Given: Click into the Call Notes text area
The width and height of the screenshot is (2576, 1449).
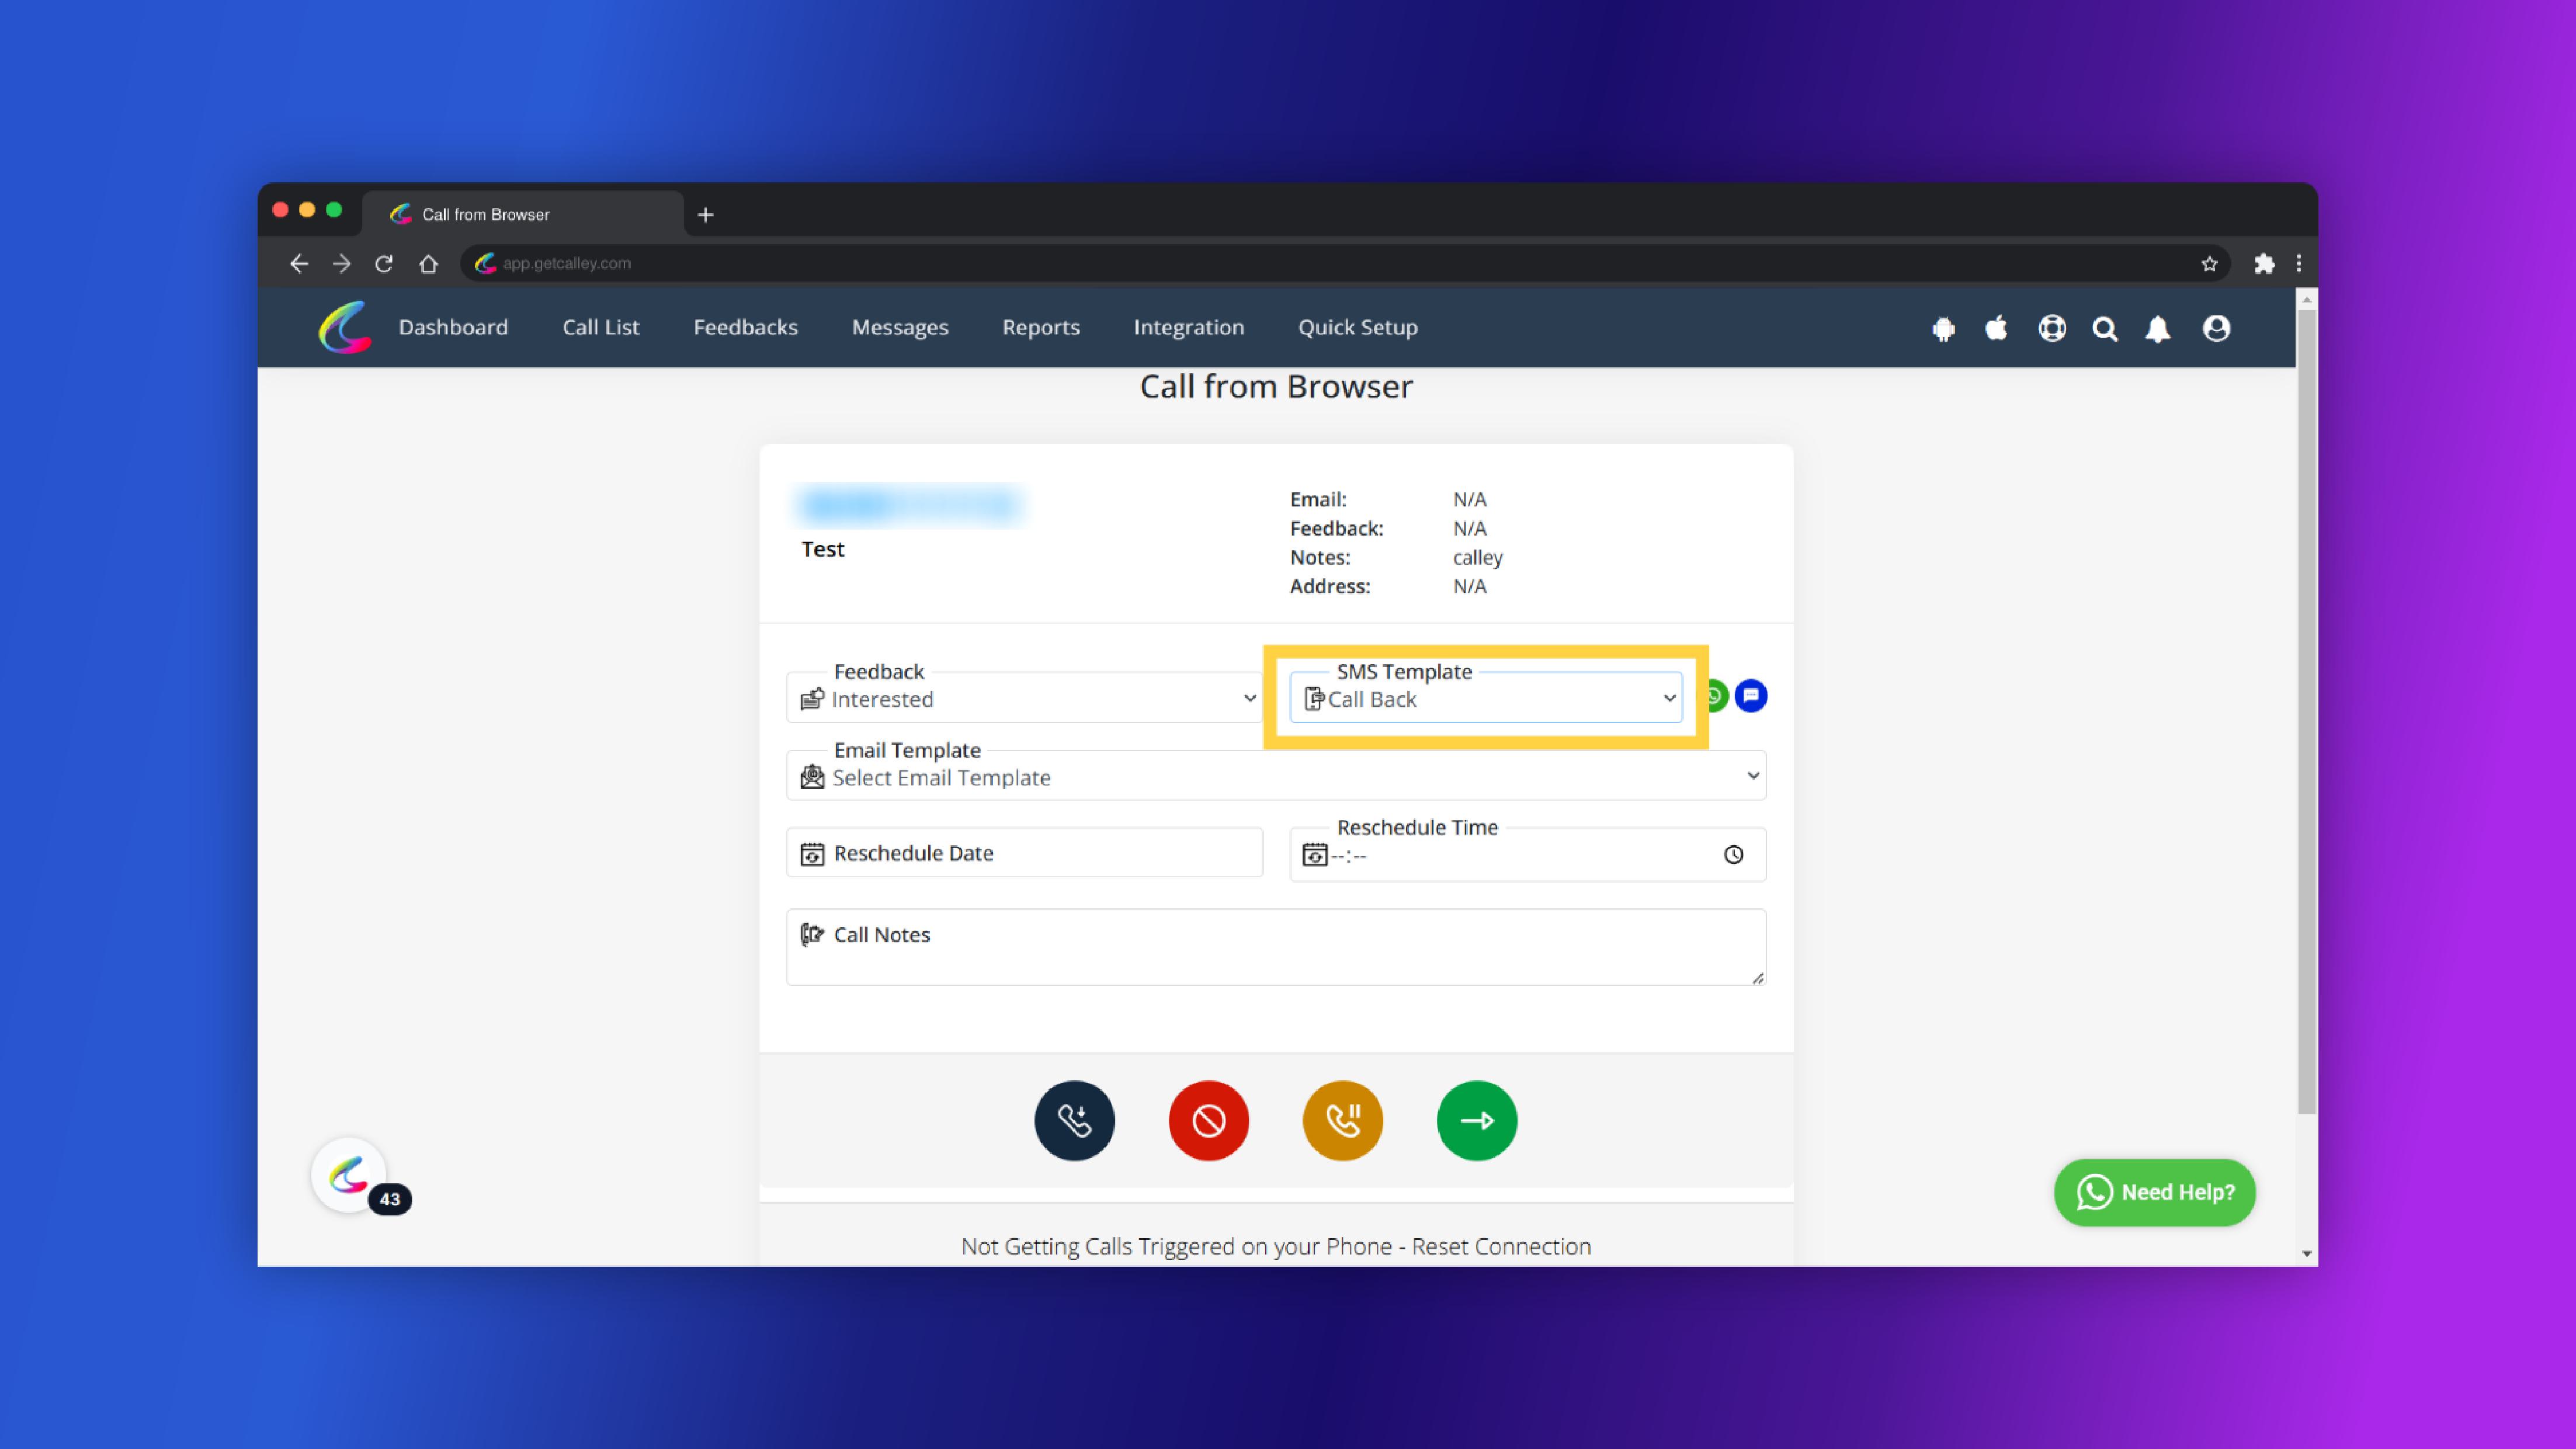Looking at the screenshot, I should point(1275,947).
